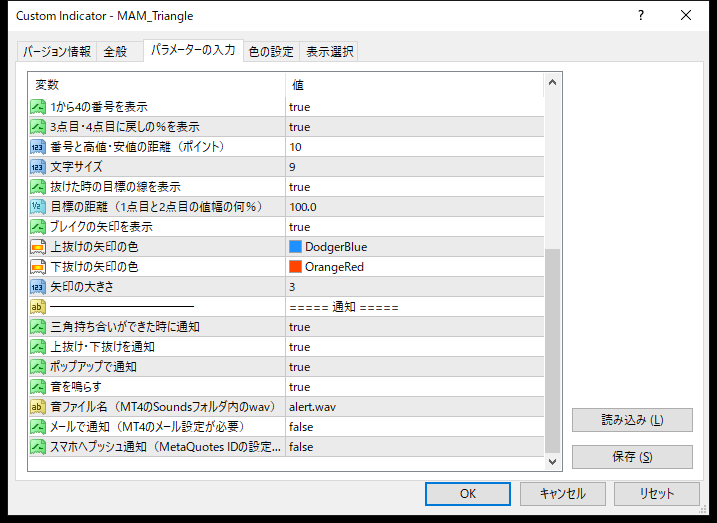Click true value of 抜けた時の目標の線を表示
The height and width of the screenshot is (523, 717).
415,187
